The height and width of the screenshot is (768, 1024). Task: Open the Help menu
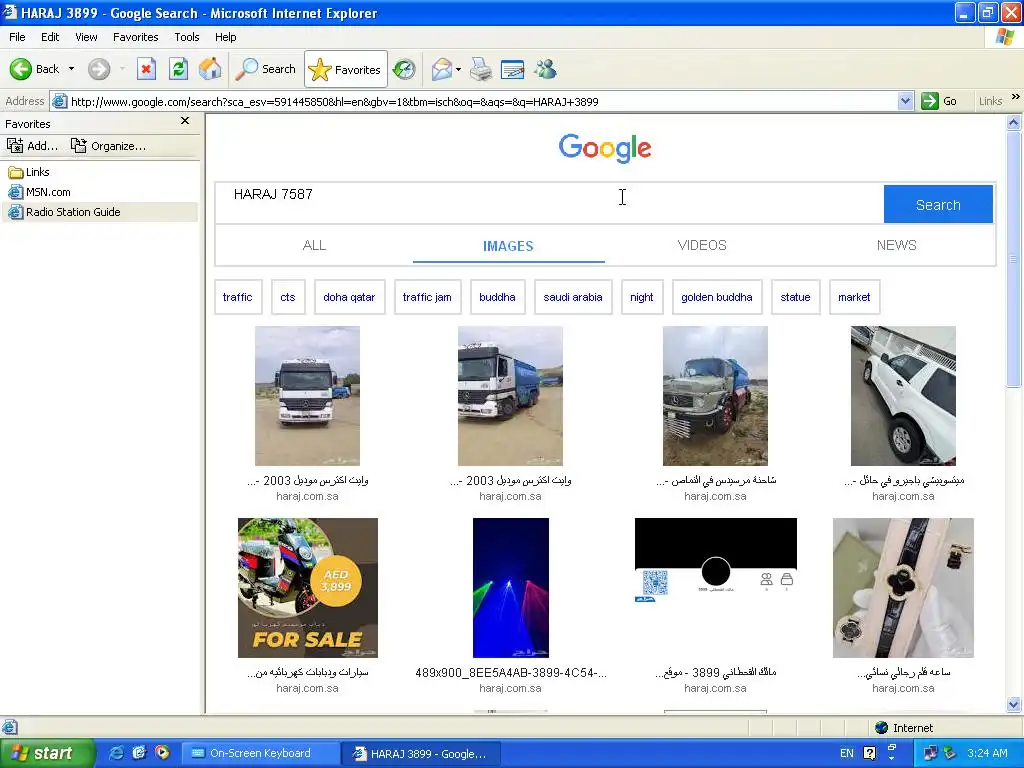click(x=225, y=37)
